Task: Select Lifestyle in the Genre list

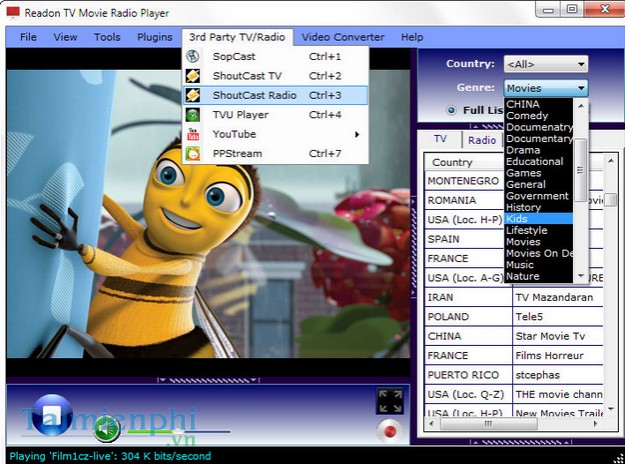Action: pyautogui.click(x=539, y=230)
